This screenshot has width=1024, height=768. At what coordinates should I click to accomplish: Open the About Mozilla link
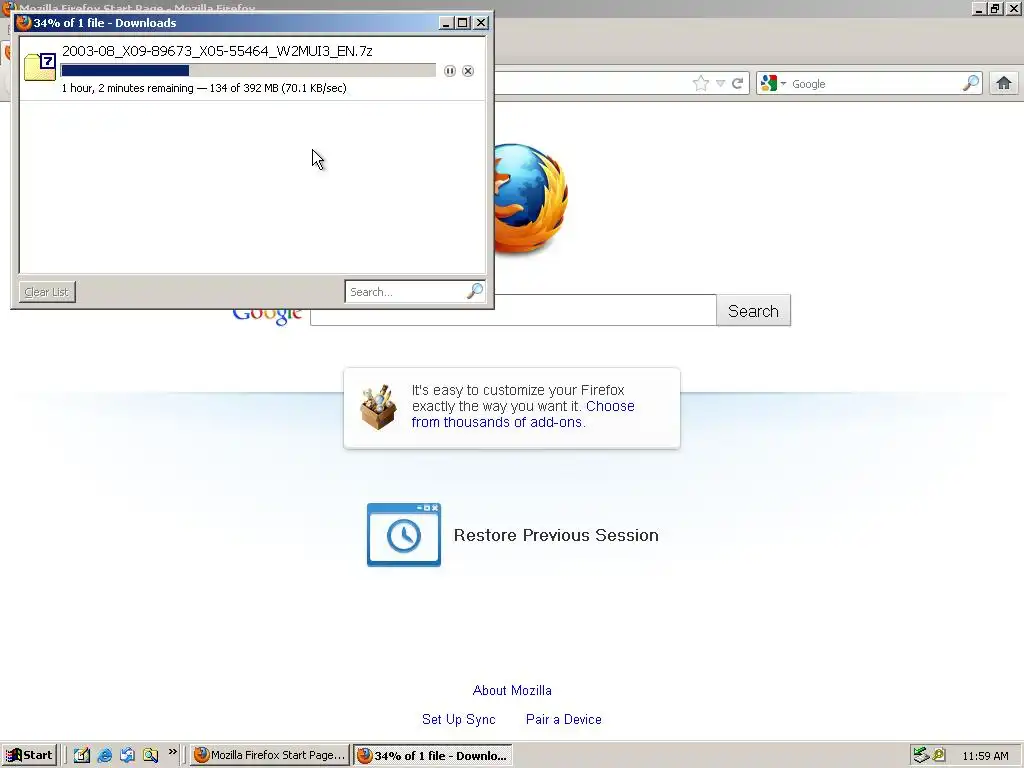click(512, 690)
